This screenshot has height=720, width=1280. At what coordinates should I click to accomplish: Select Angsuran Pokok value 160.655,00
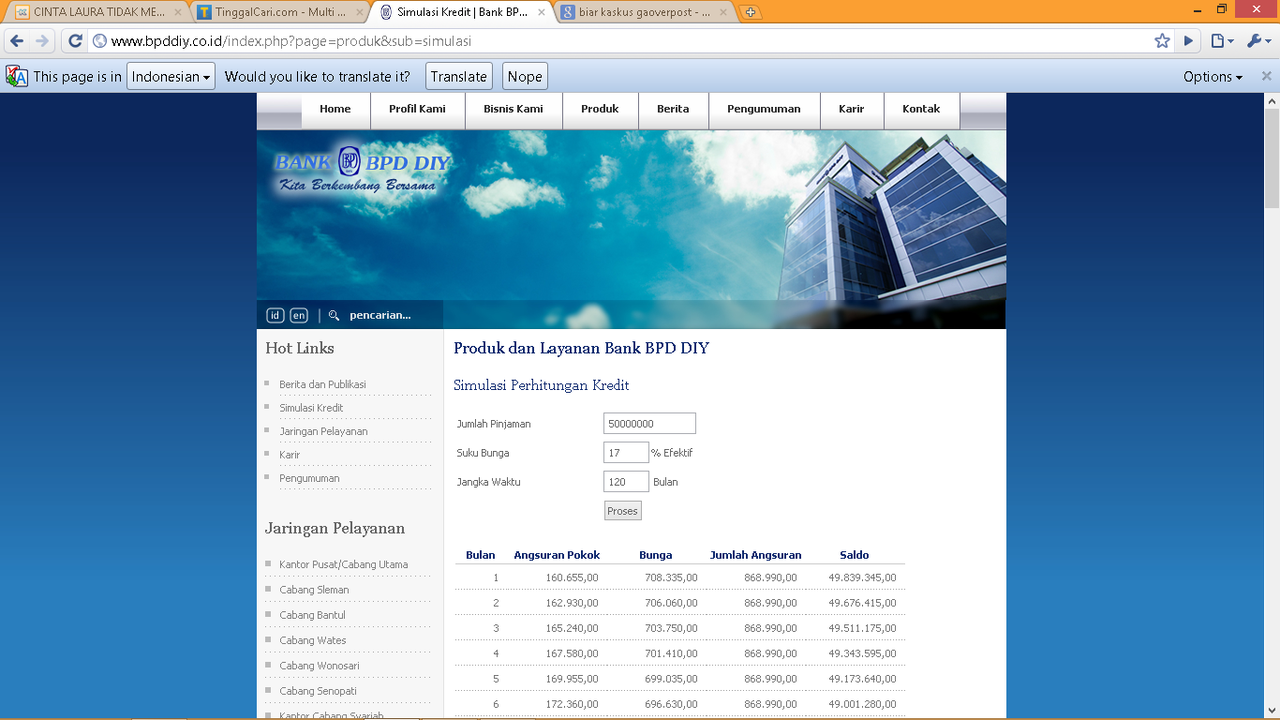pyautogui.click(x=572, y=577)
